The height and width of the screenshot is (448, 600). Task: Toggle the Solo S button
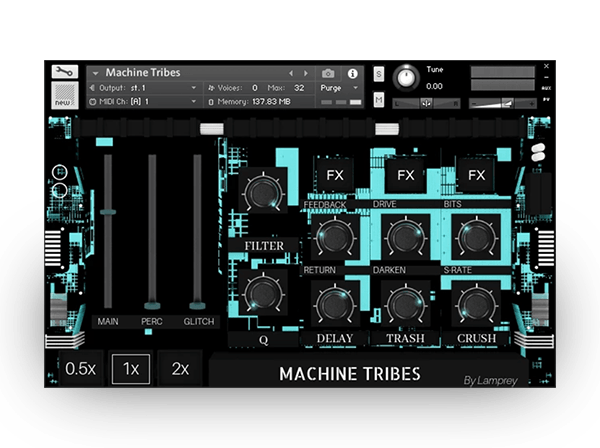point(378,73)
